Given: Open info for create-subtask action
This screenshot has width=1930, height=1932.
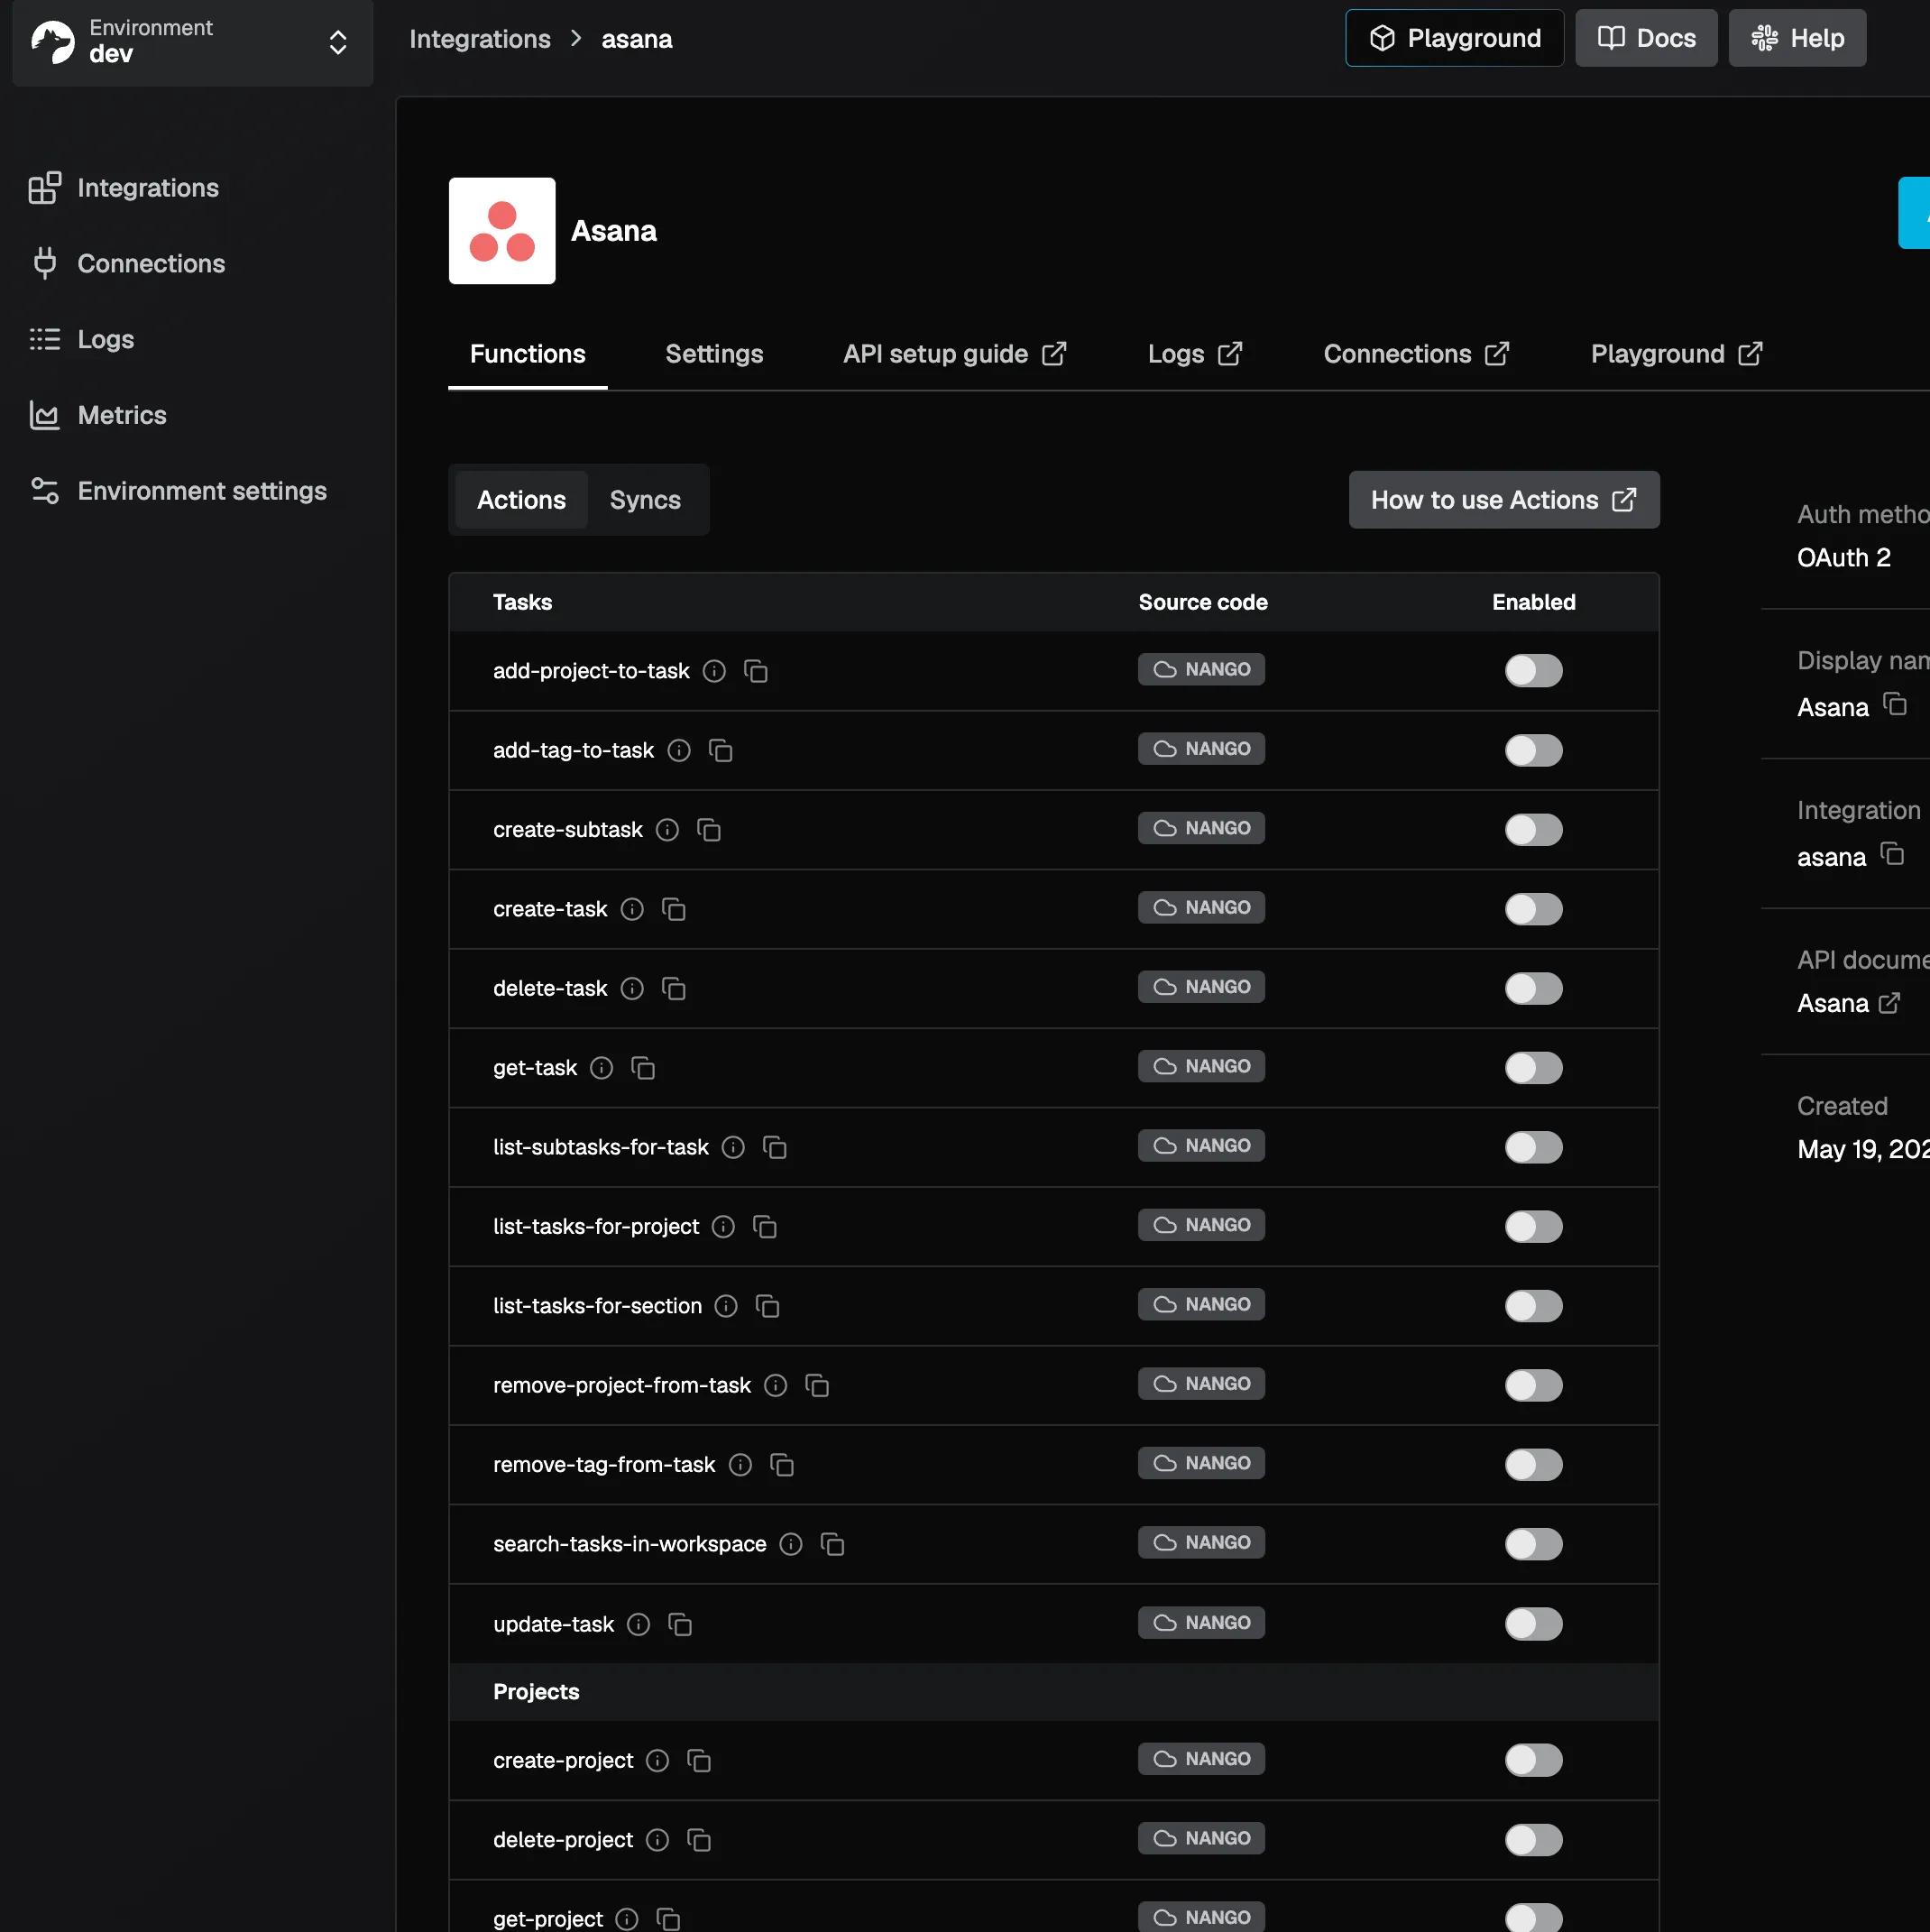Looking at the screenshot, I should click(x=667, y=830).
